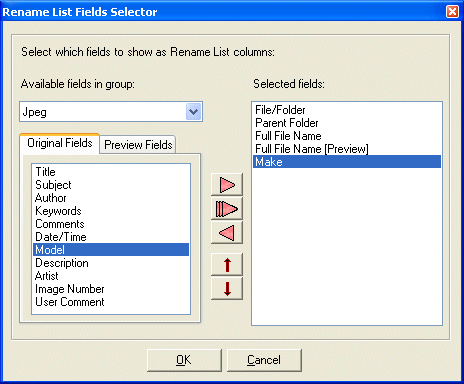The width and height of the screenshot is (464, 384).
Task: Select the Original Fields tab
Action: (x=60, y=143)
